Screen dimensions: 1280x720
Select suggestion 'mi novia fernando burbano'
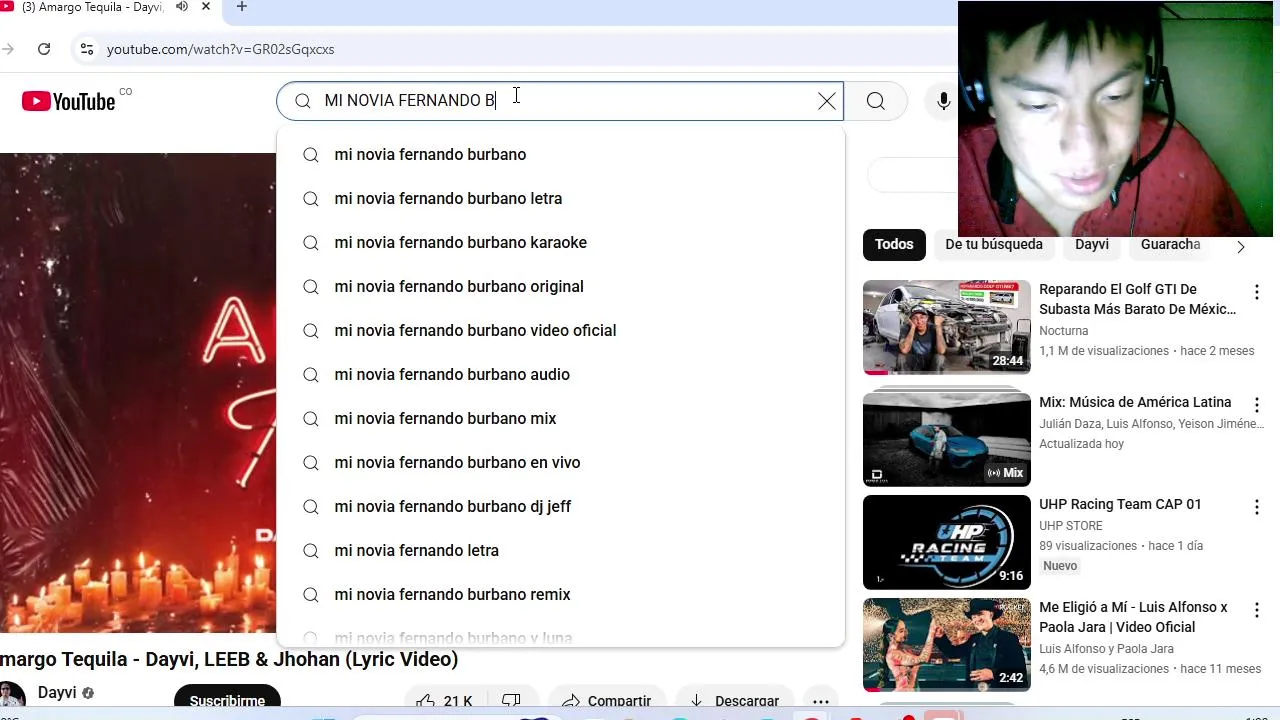(x=560, y=154)
